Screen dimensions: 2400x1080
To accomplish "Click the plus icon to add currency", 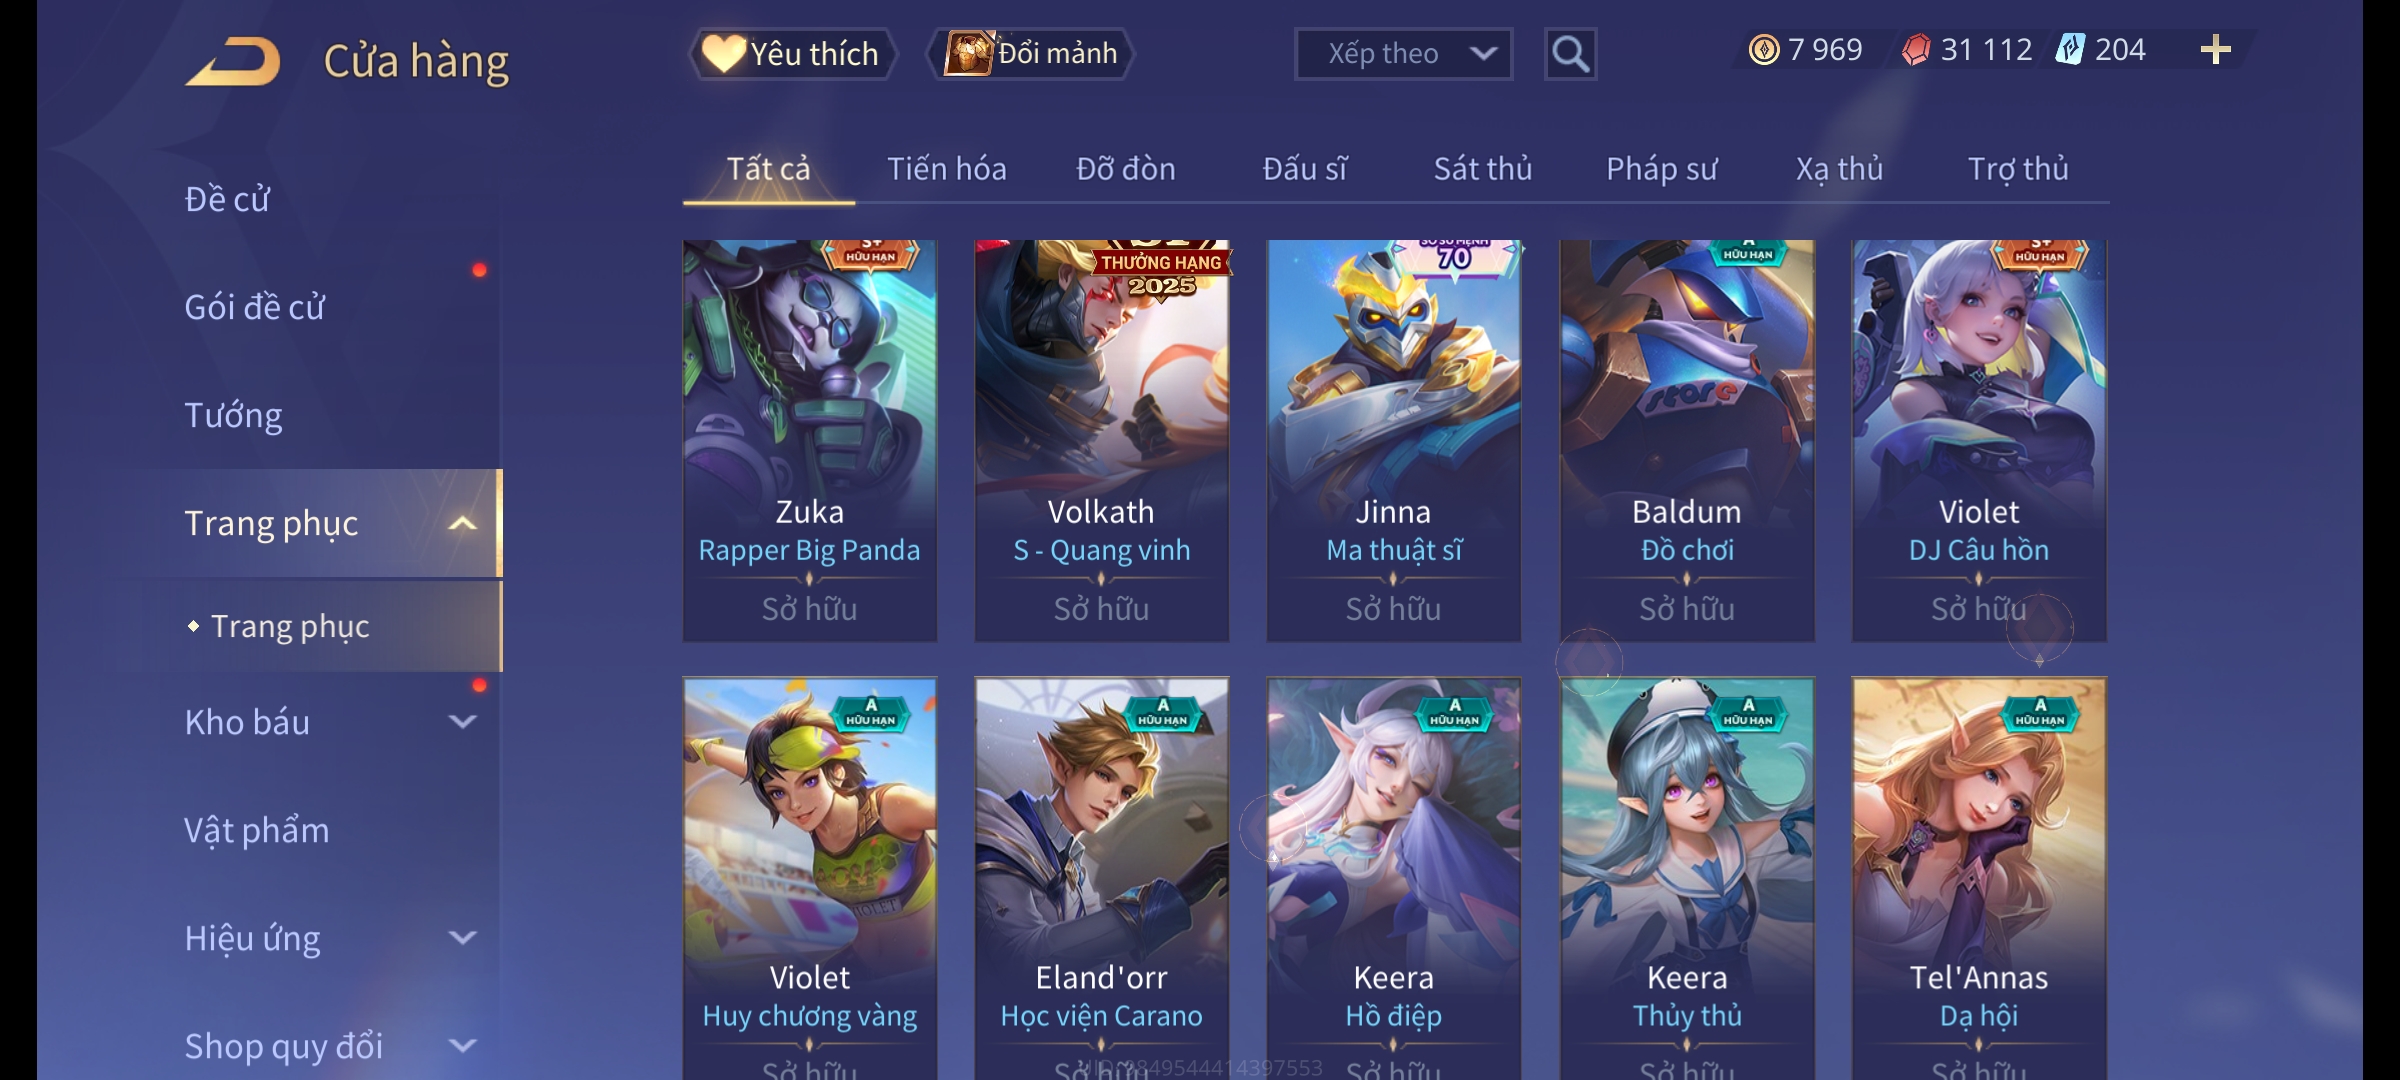I will (2215, 50).
